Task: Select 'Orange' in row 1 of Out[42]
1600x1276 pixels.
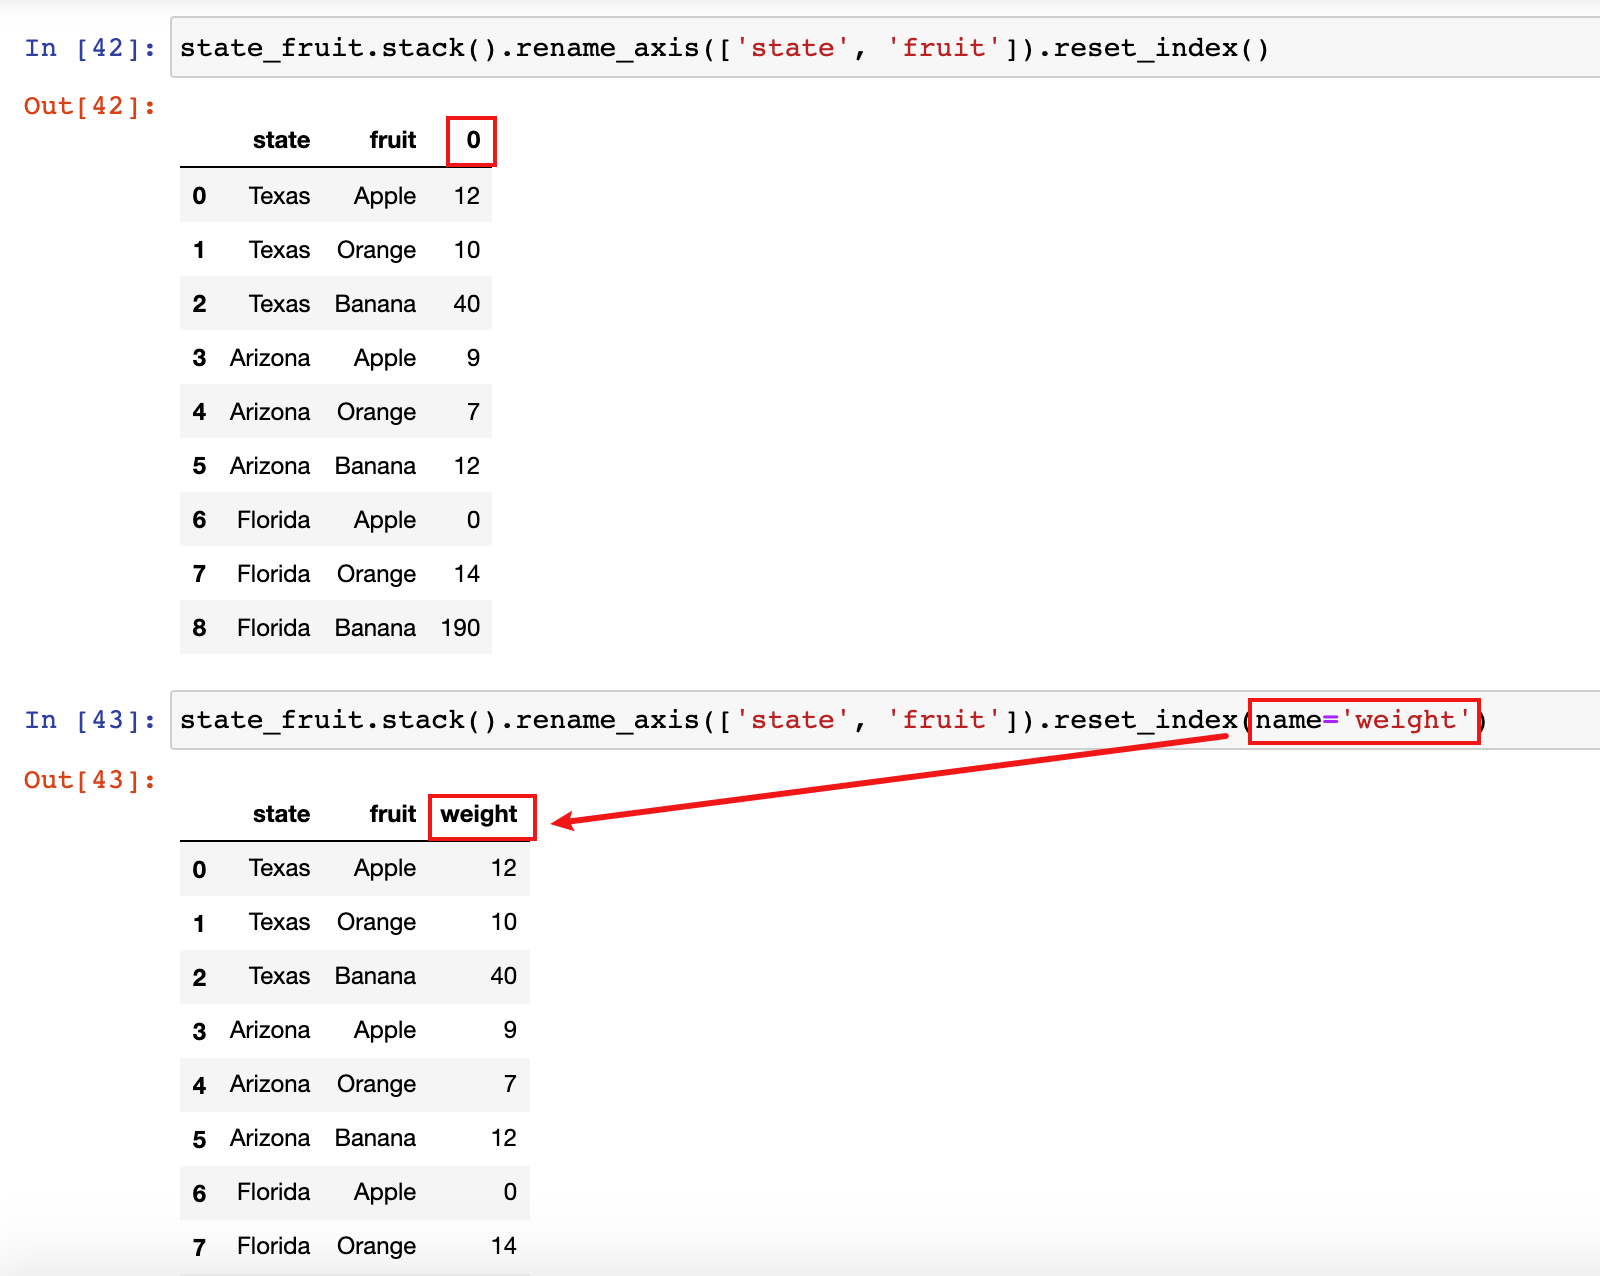Action: coord(376,250)
